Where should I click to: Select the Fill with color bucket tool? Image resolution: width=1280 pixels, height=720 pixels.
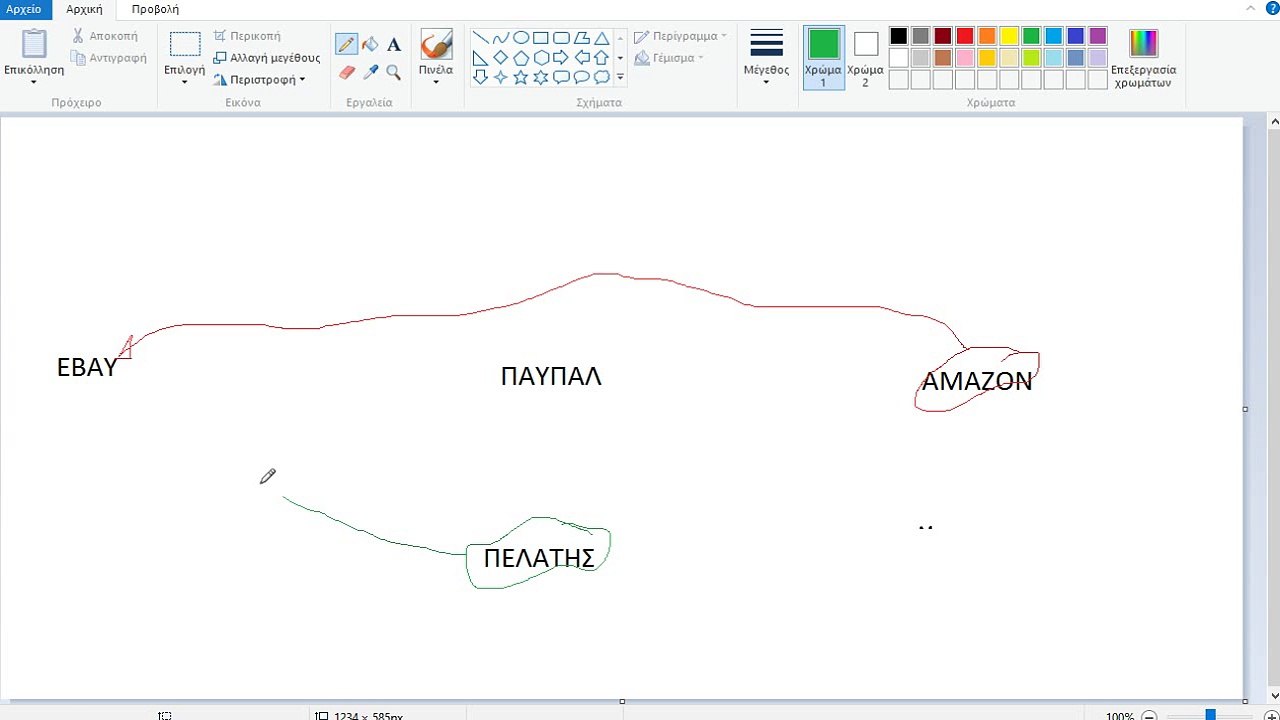(x=370, y=44)
